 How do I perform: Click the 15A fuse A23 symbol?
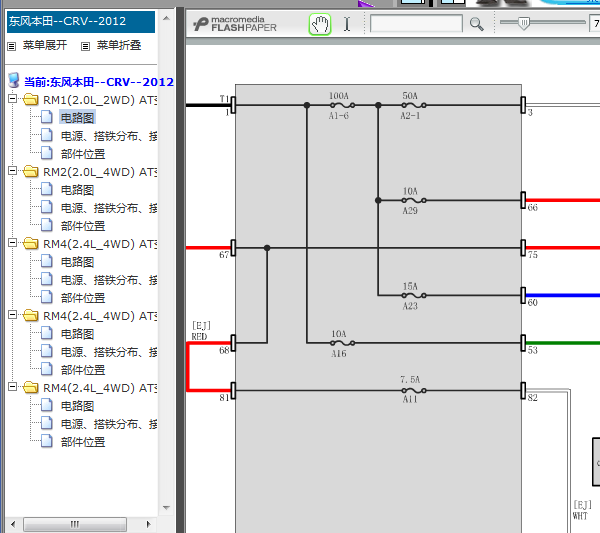[414, 295]
